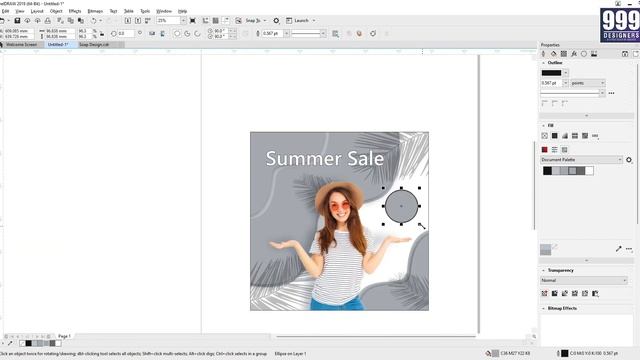Open the Window menu

164,11
